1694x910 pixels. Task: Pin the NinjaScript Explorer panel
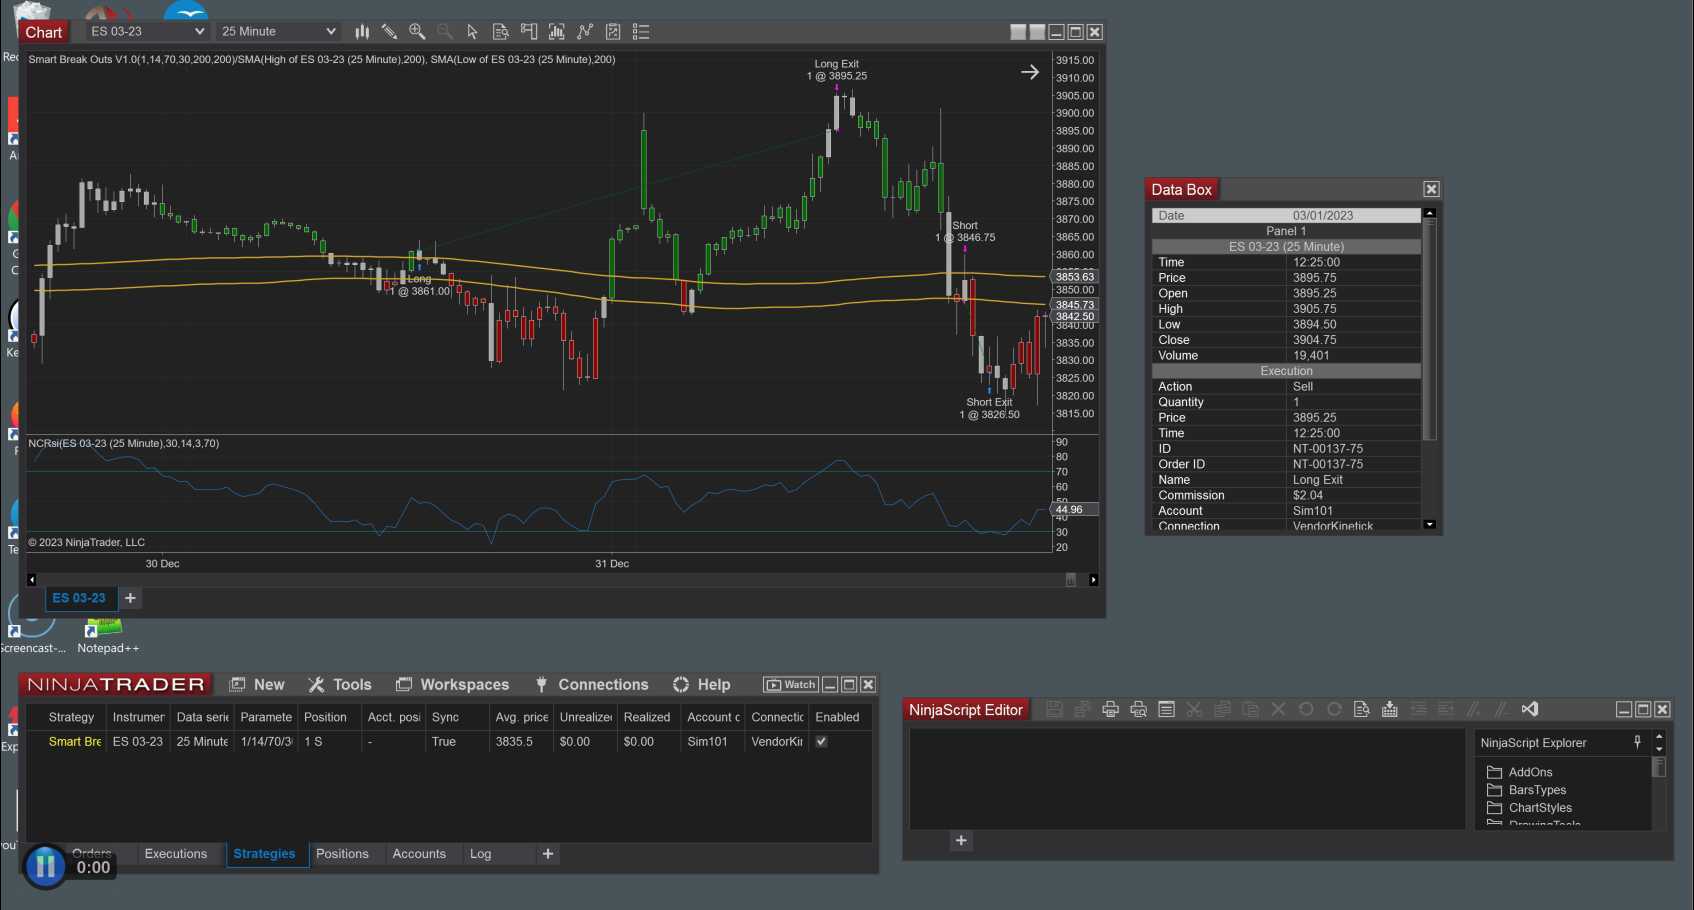[1637, 742]
